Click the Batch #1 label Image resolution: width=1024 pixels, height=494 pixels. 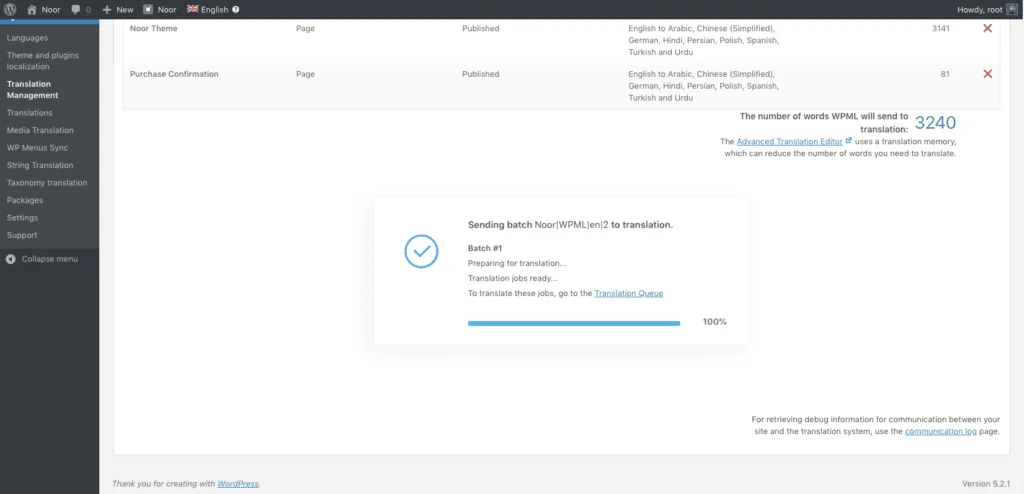(x=485, y=248)
